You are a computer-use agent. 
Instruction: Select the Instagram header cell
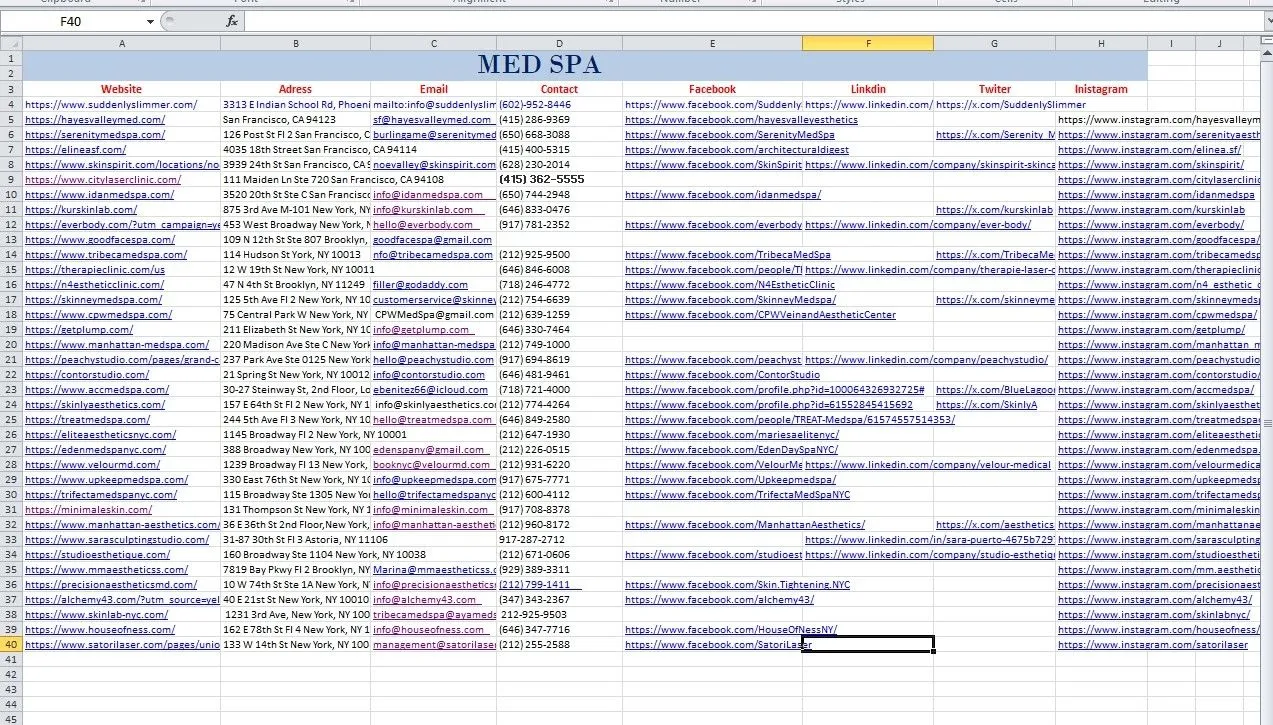pyautogui.click(x=1101, y=89)
